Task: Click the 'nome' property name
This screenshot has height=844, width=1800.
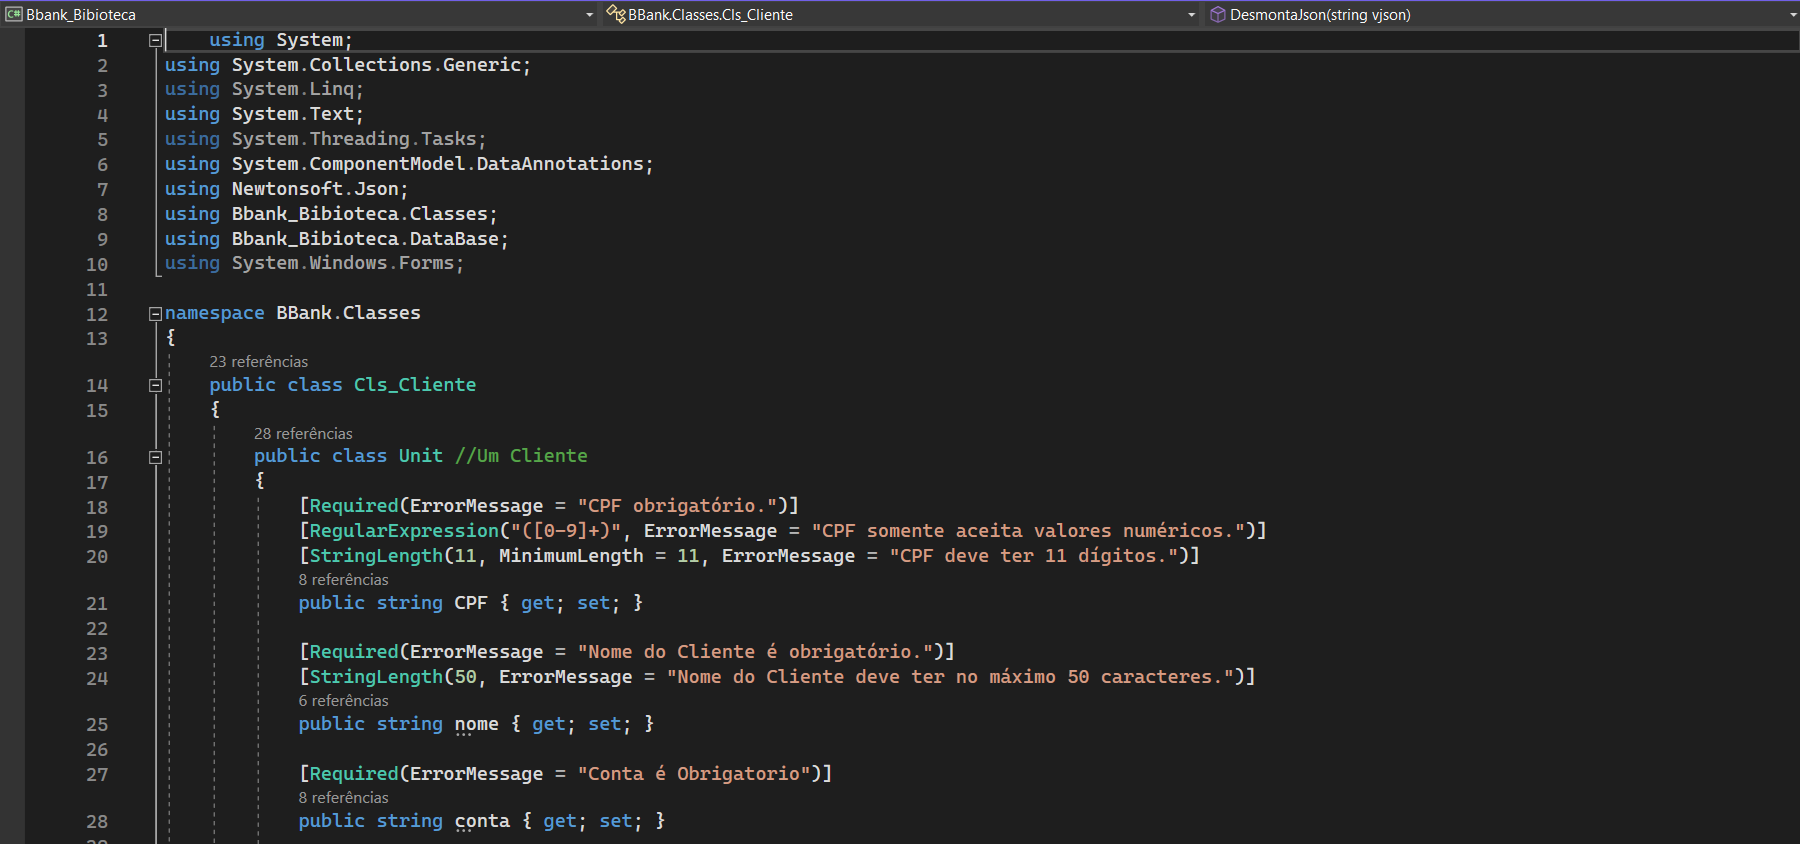Action: click(477, 724)
